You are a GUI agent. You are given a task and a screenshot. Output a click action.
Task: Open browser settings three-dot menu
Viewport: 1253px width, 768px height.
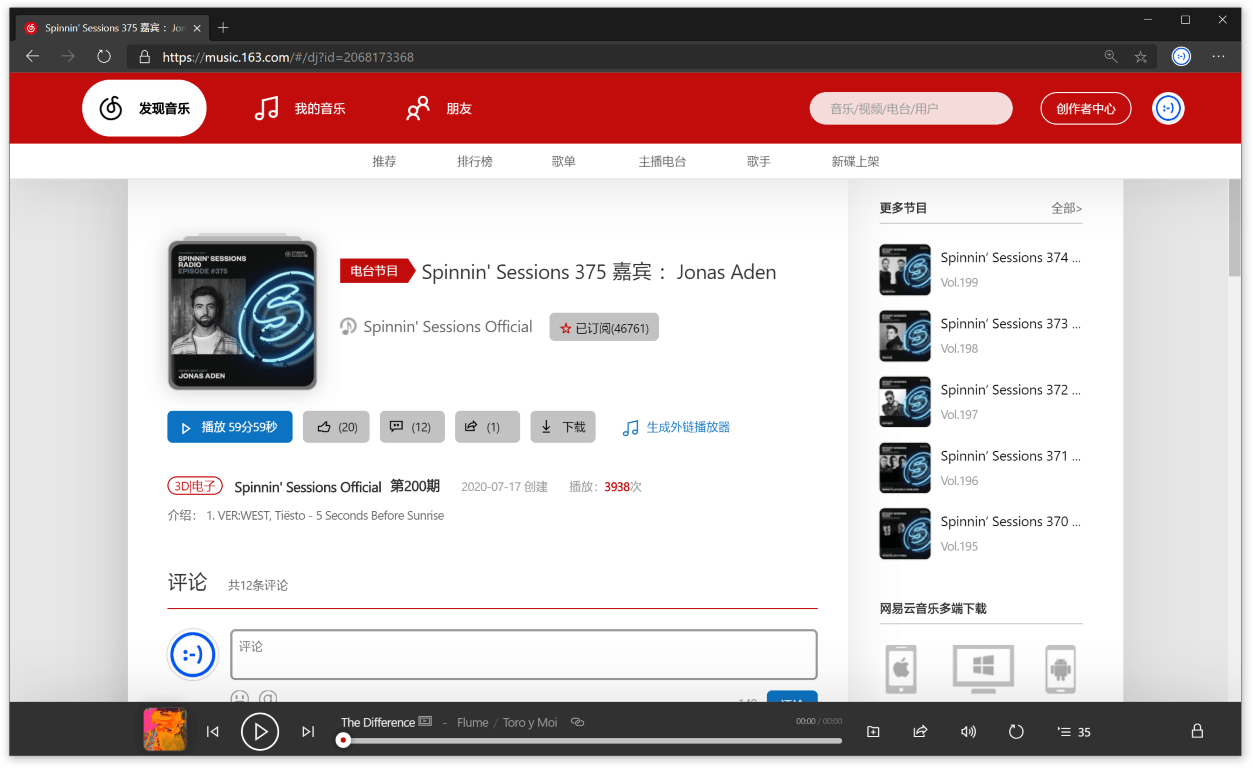click(1218, 57)
